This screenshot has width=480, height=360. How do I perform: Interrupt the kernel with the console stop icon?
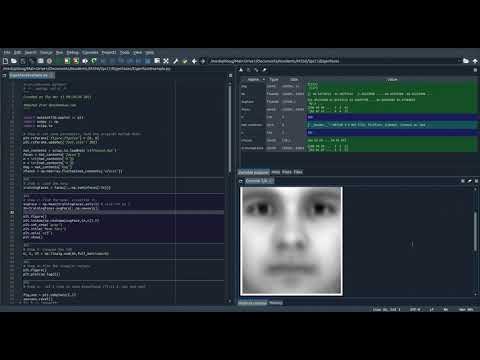tap(463, 181)
